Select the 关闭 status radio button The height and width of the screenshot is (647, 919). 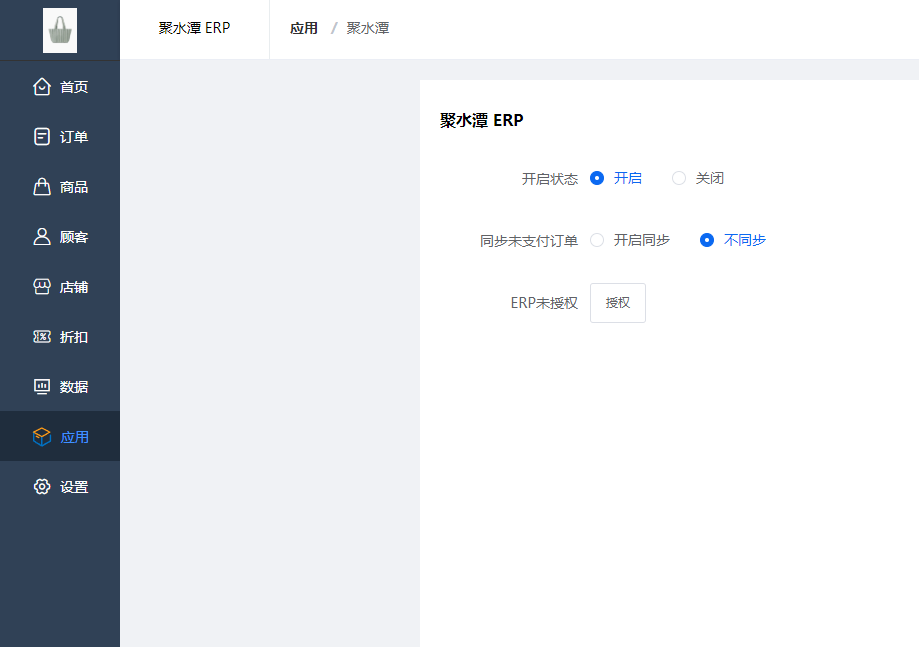[679, 178]
